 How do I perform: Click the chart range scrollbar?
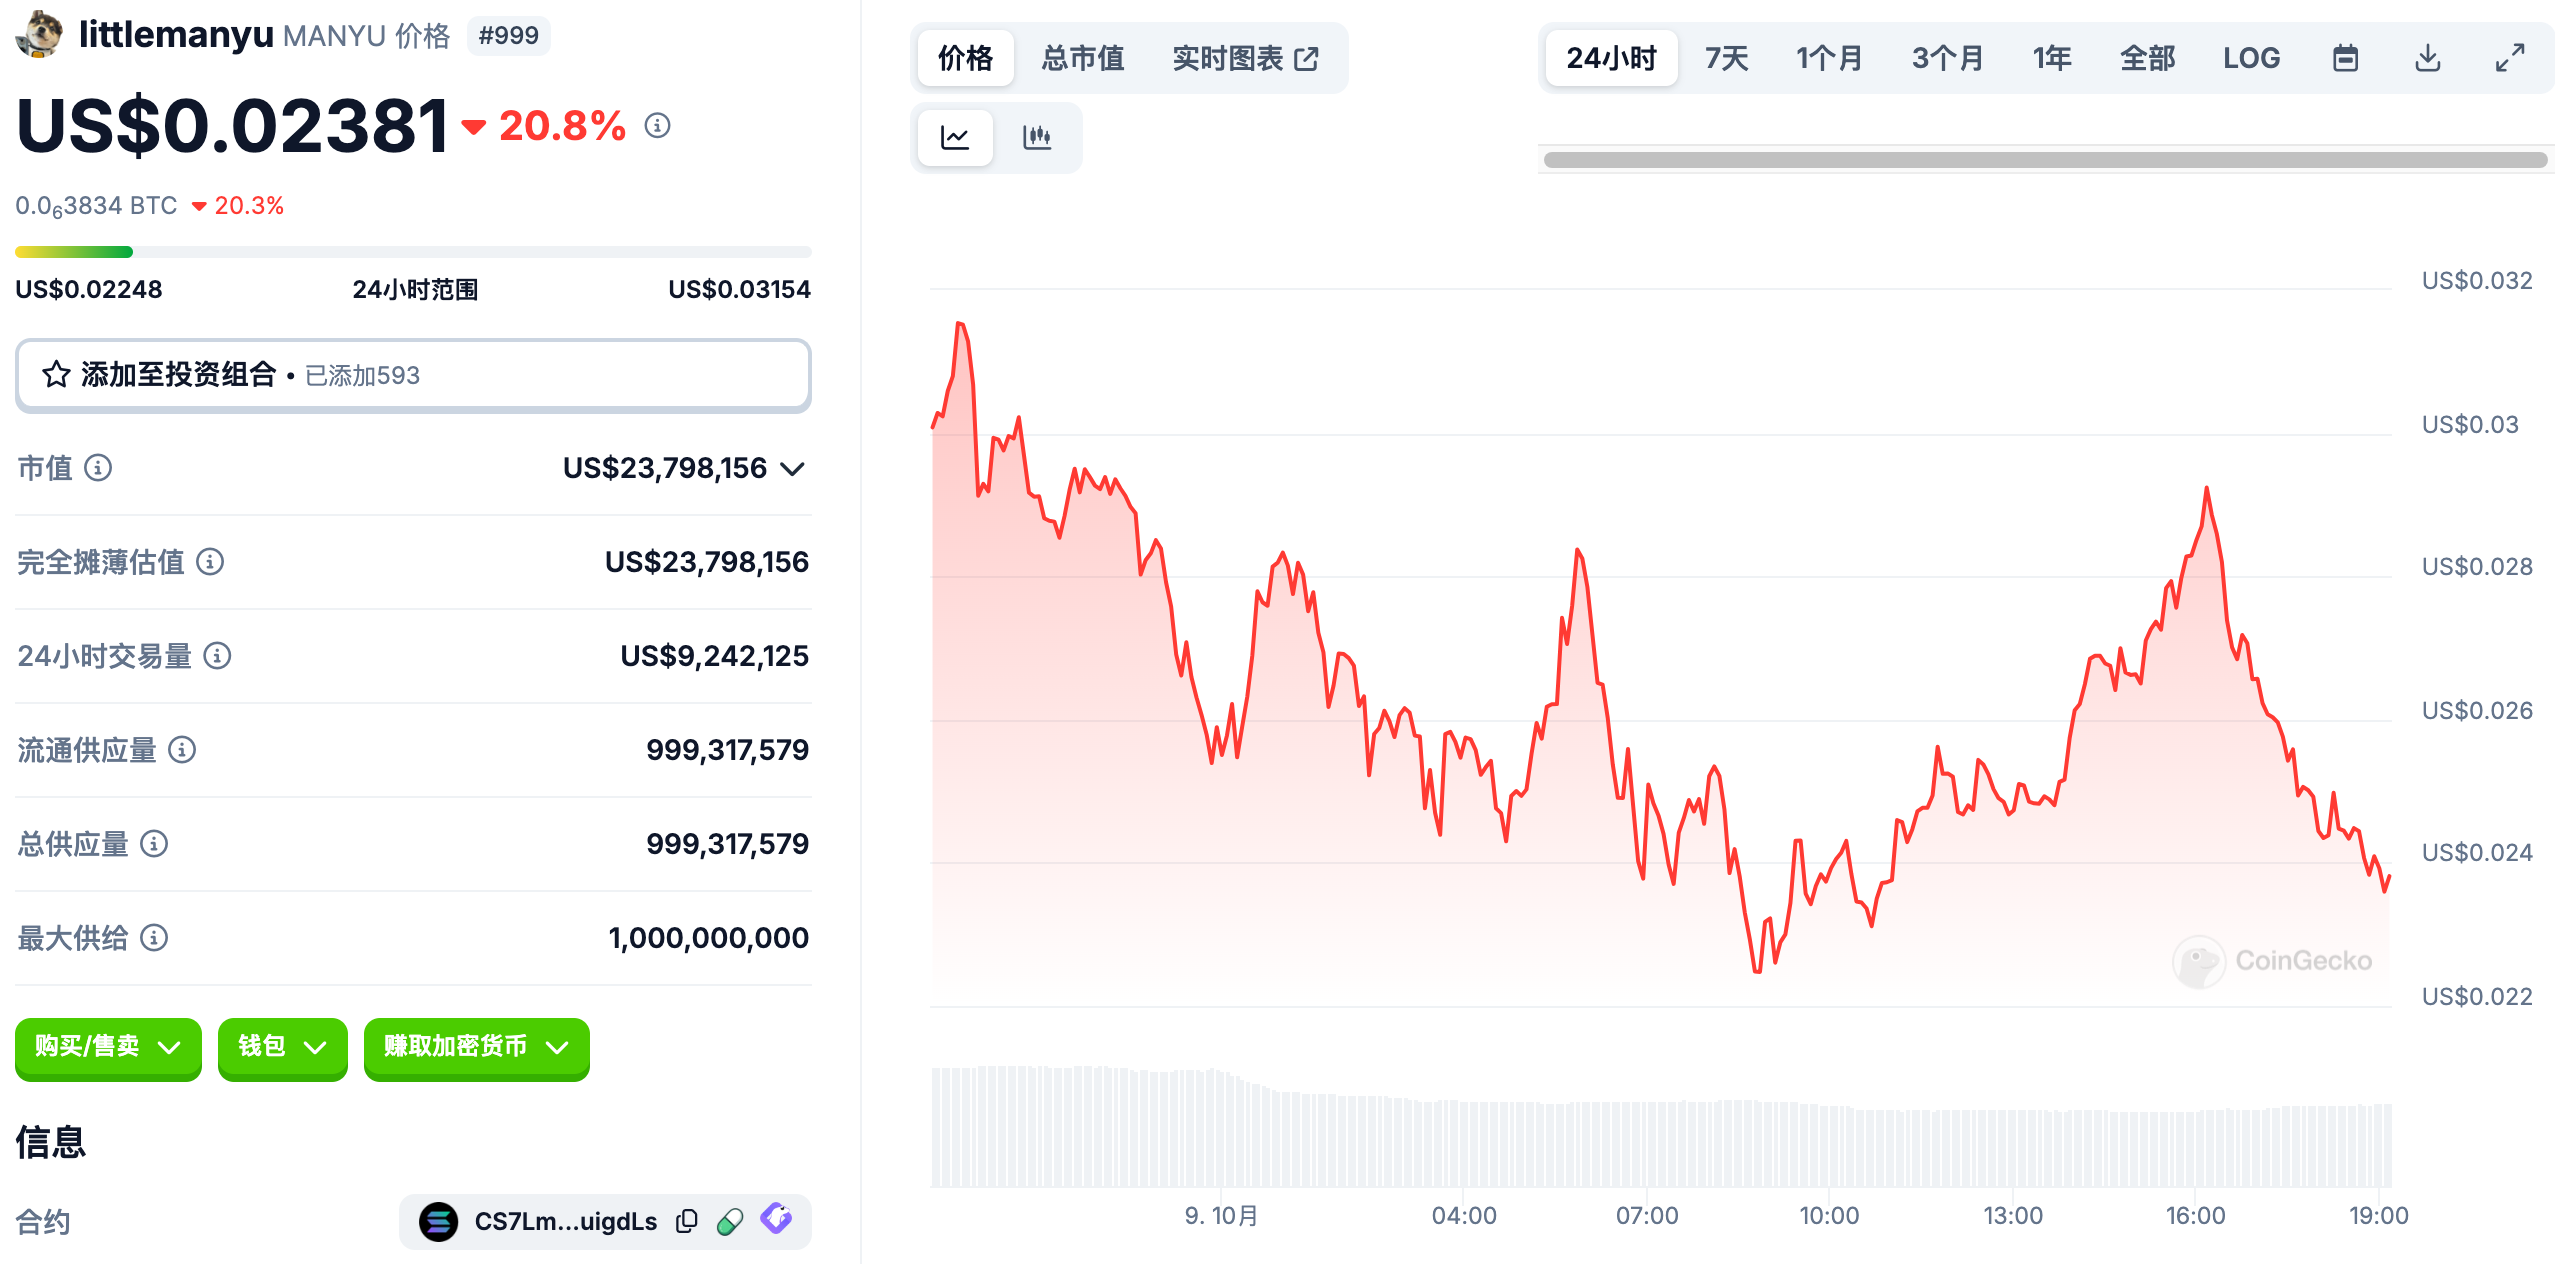click(2044, 160)
